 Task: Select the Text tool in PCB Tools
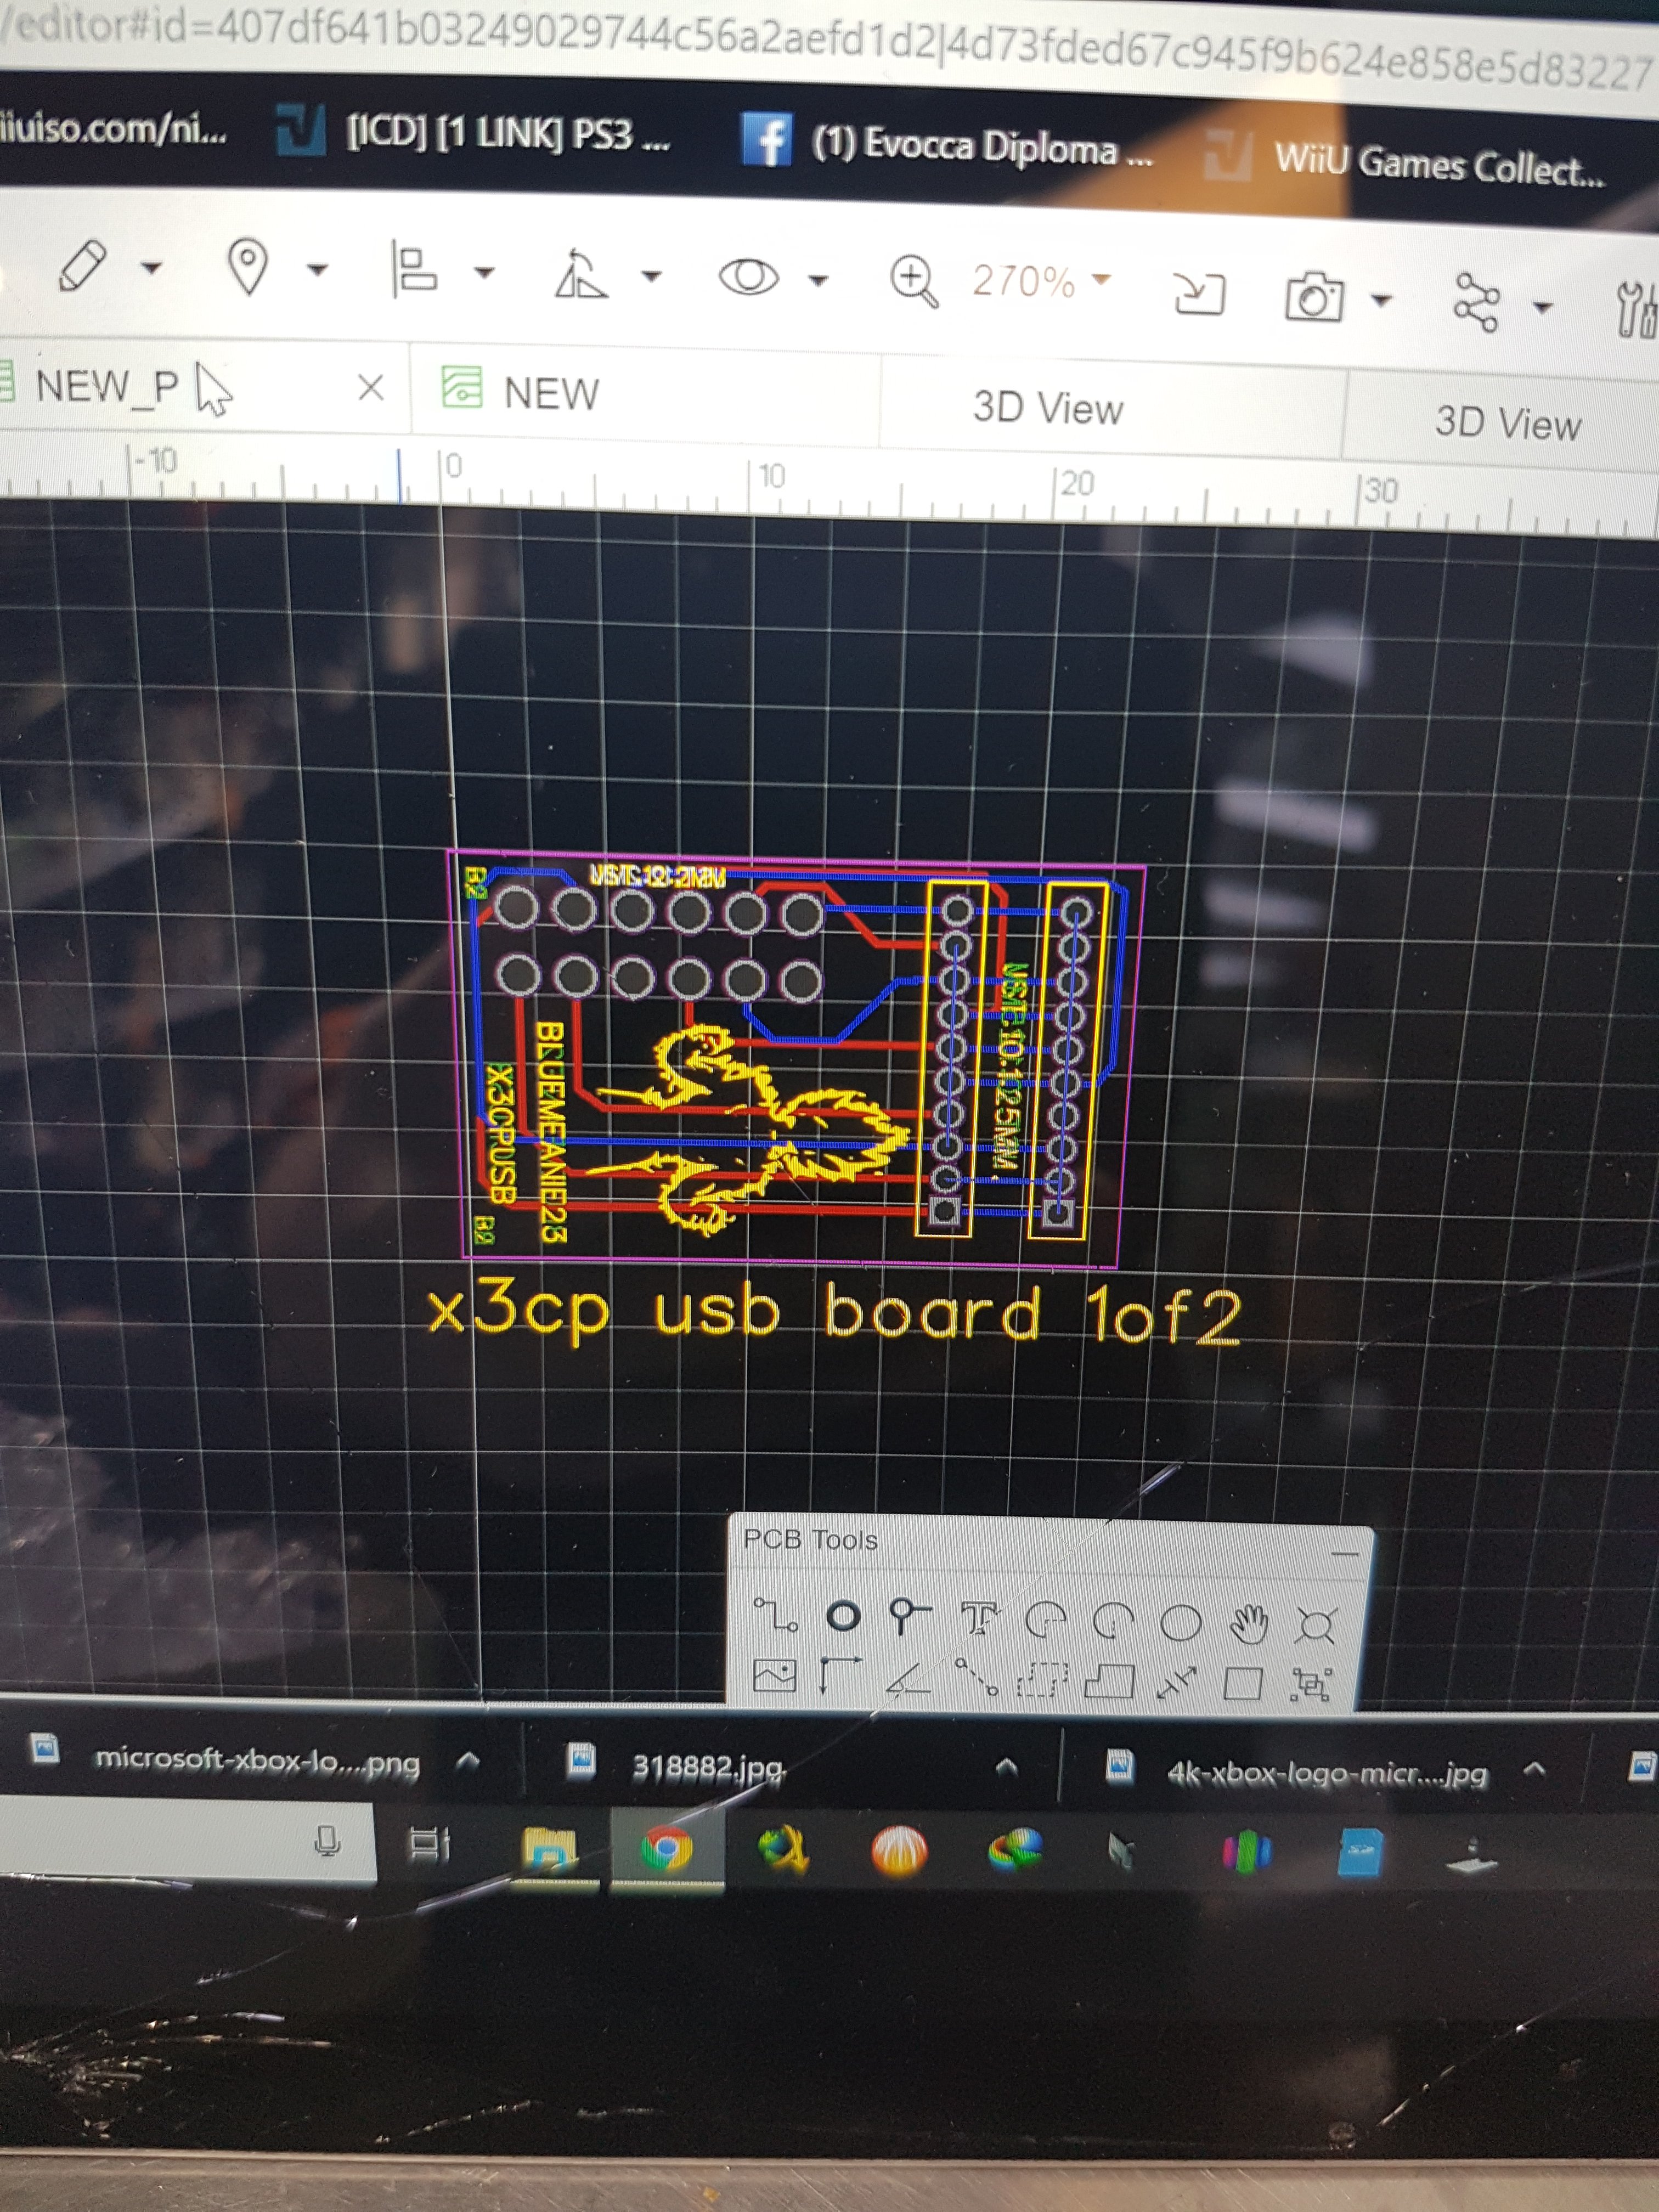(x=979, y=1617)
